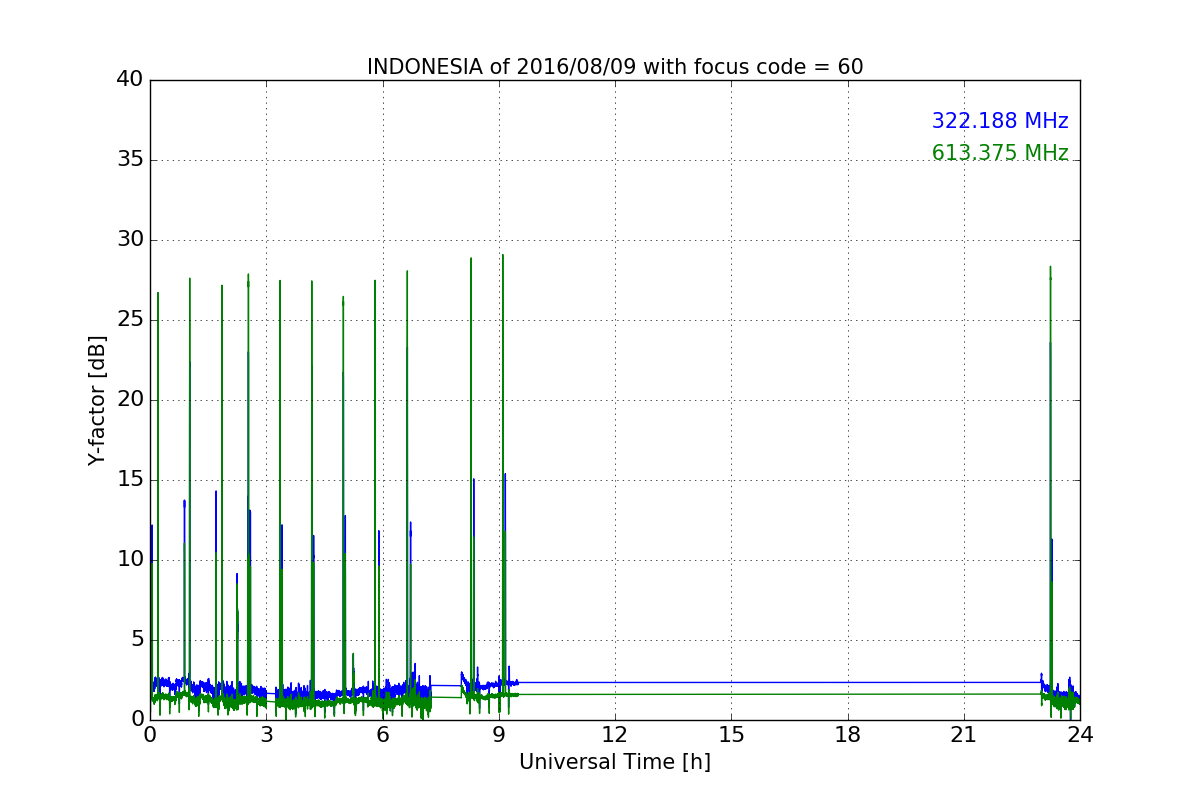Click x-axis tick label 21
This screenshot has width=1200, height=800.
964,735
